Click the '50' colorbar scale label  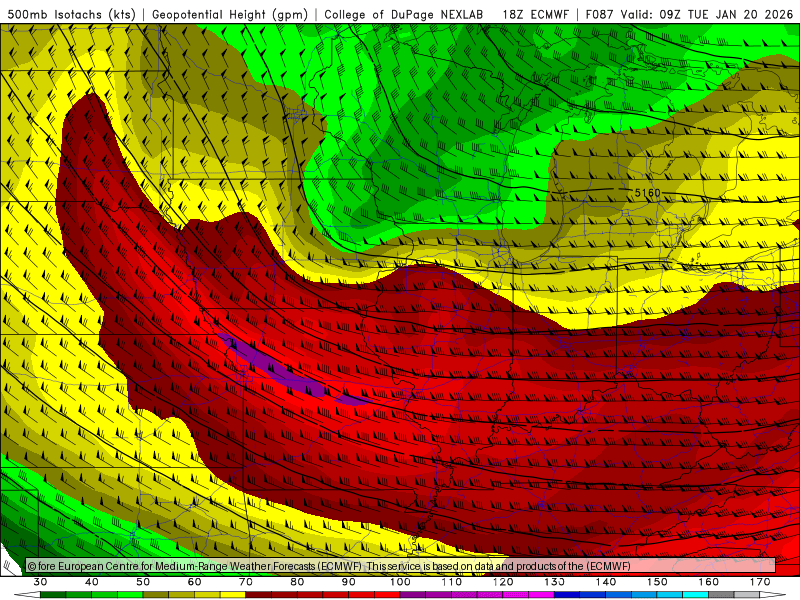143,582
